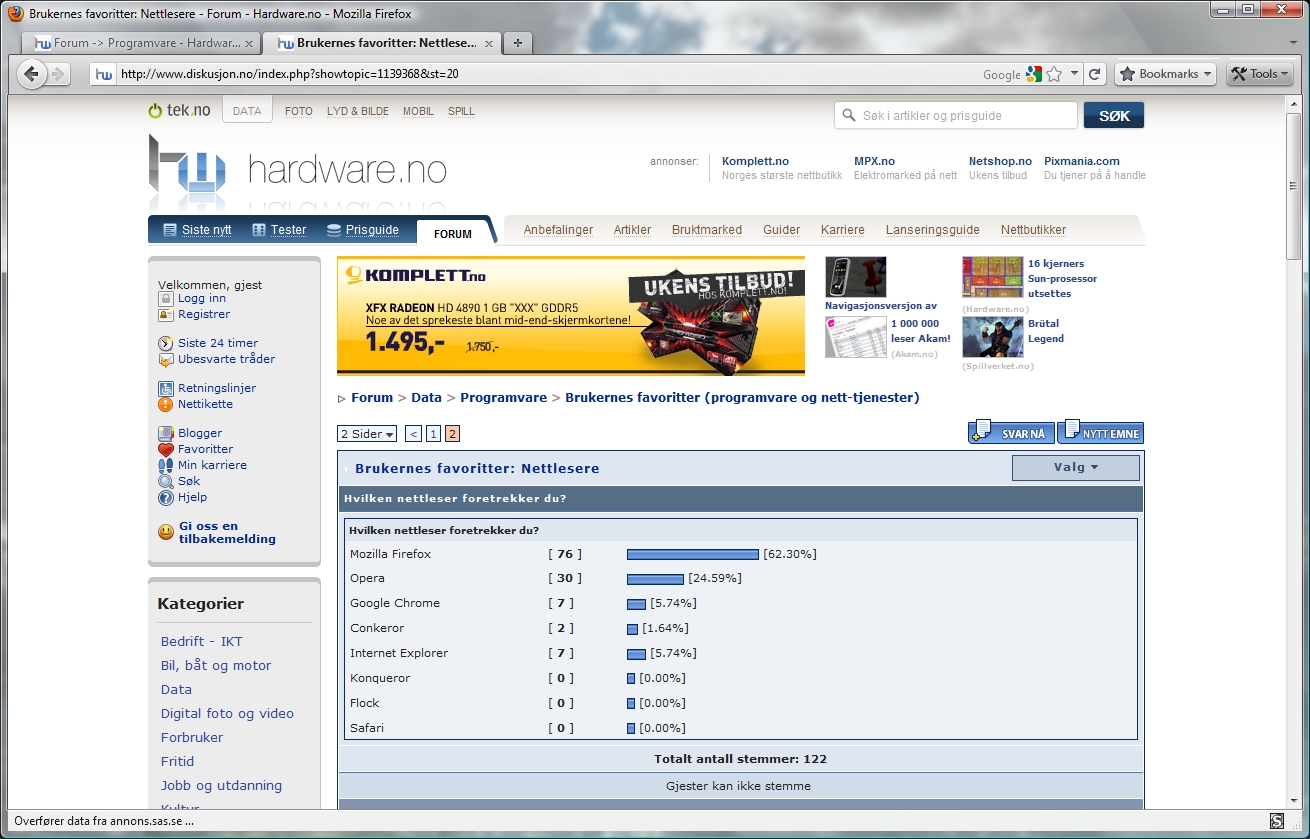This screenshot has height=839, width=1310.
Task: Click the text Gjester kan ikke stemme
Action: pyautogui.click(x=738, y=786)
